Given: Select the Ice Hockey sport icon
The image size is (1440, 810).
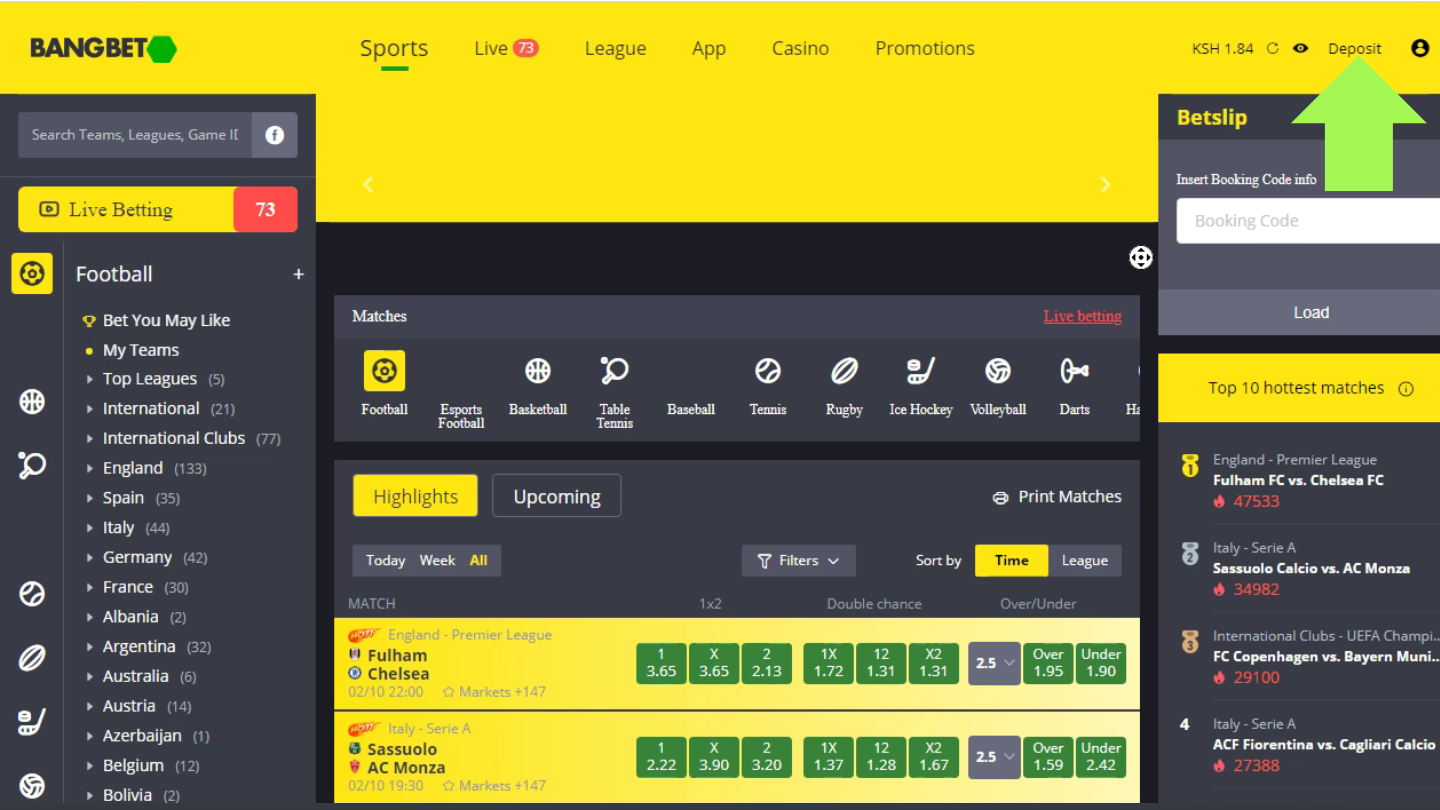Looking at the screenshot, I should pos(920,372).
